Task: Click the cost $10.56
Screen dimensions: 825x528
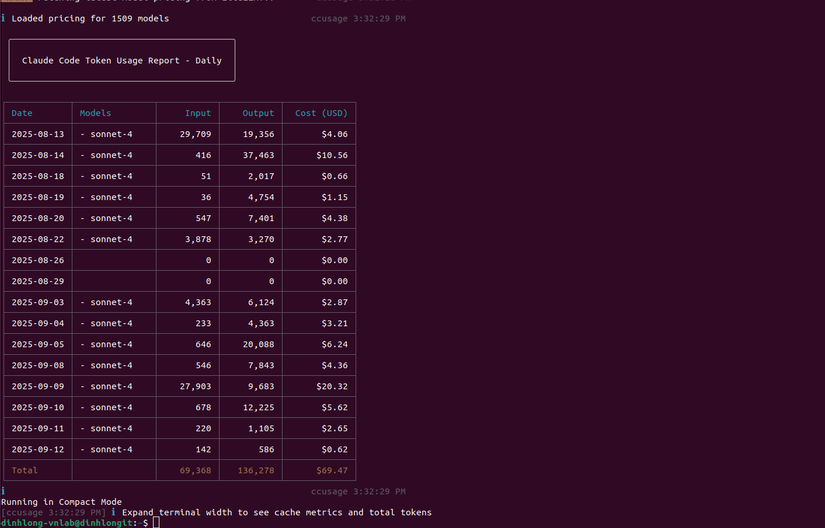Action: point(332,155)
